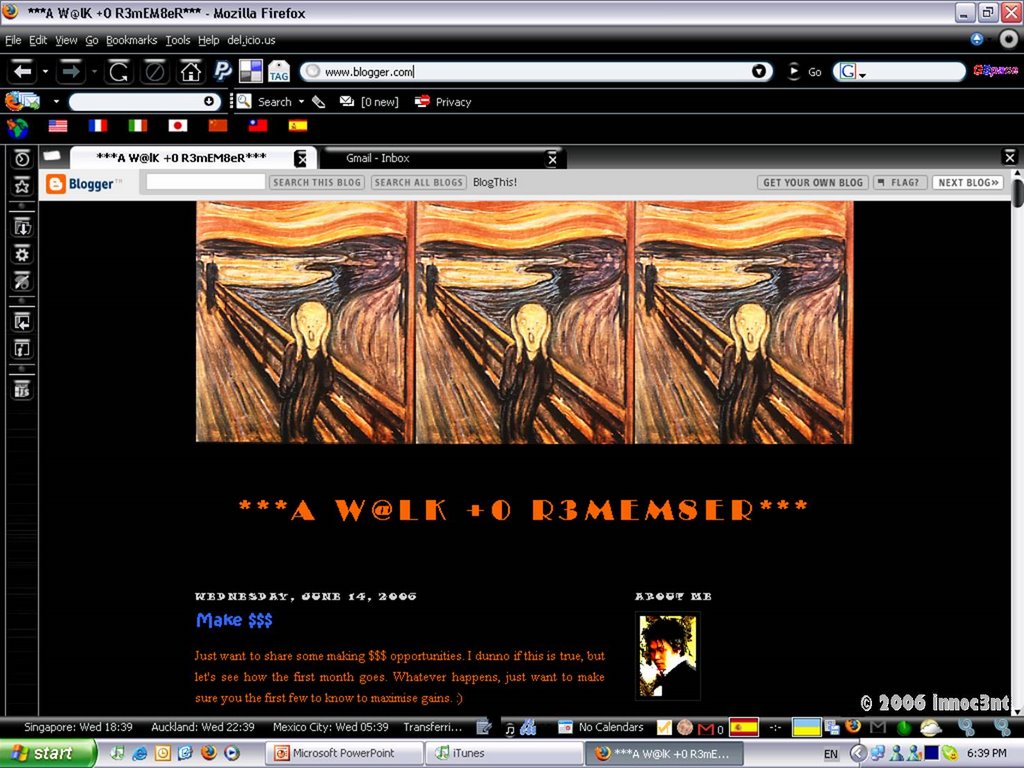Viewport: 1024px width, 768px height.
Task: Select the France flag icon
Action: (98, 125)
